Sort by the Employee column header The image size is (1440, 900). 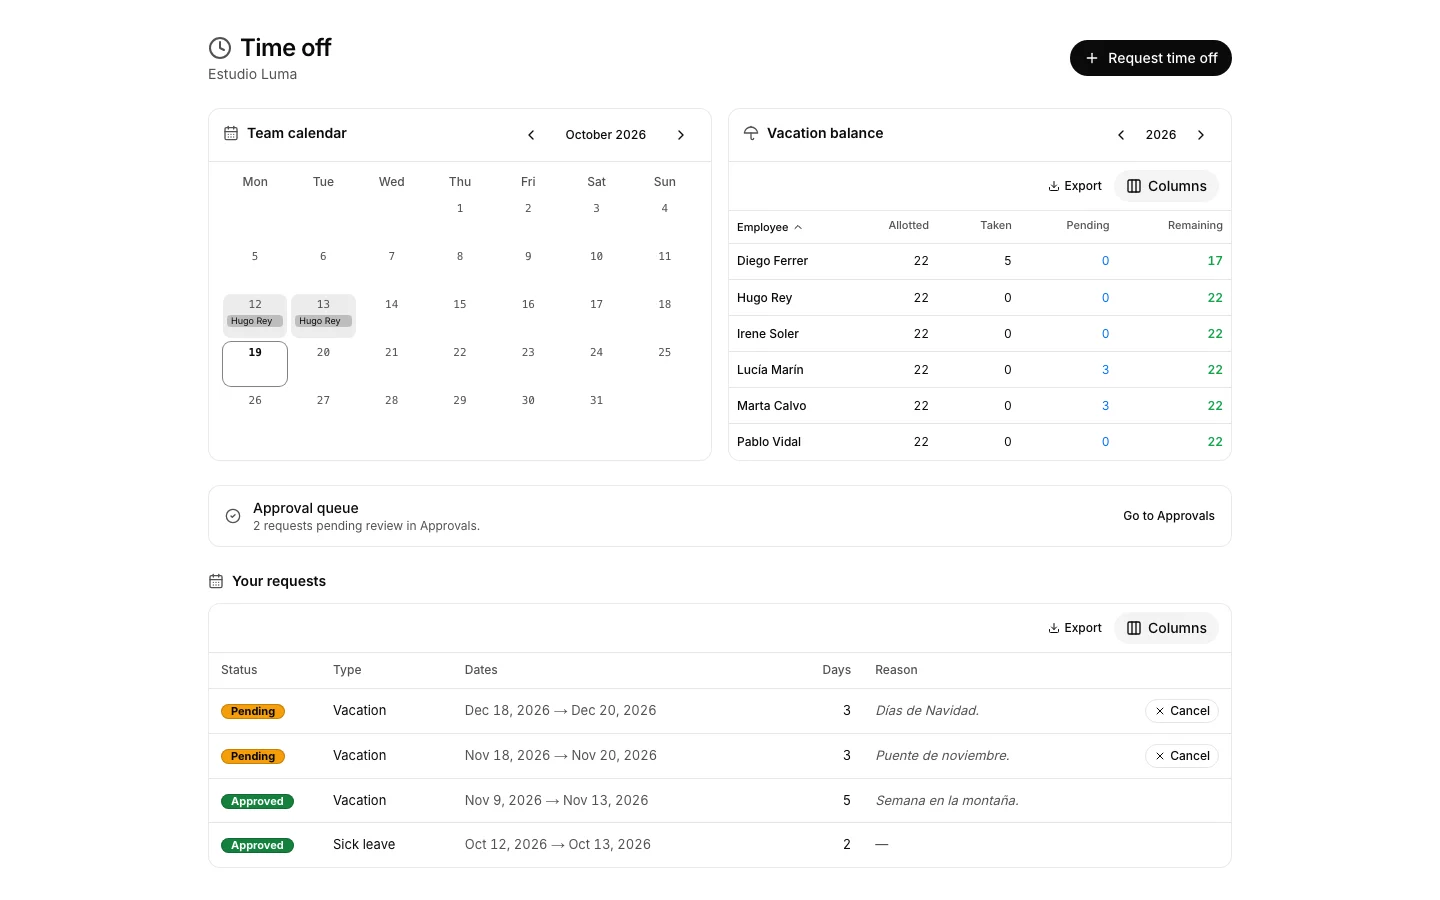769,227
